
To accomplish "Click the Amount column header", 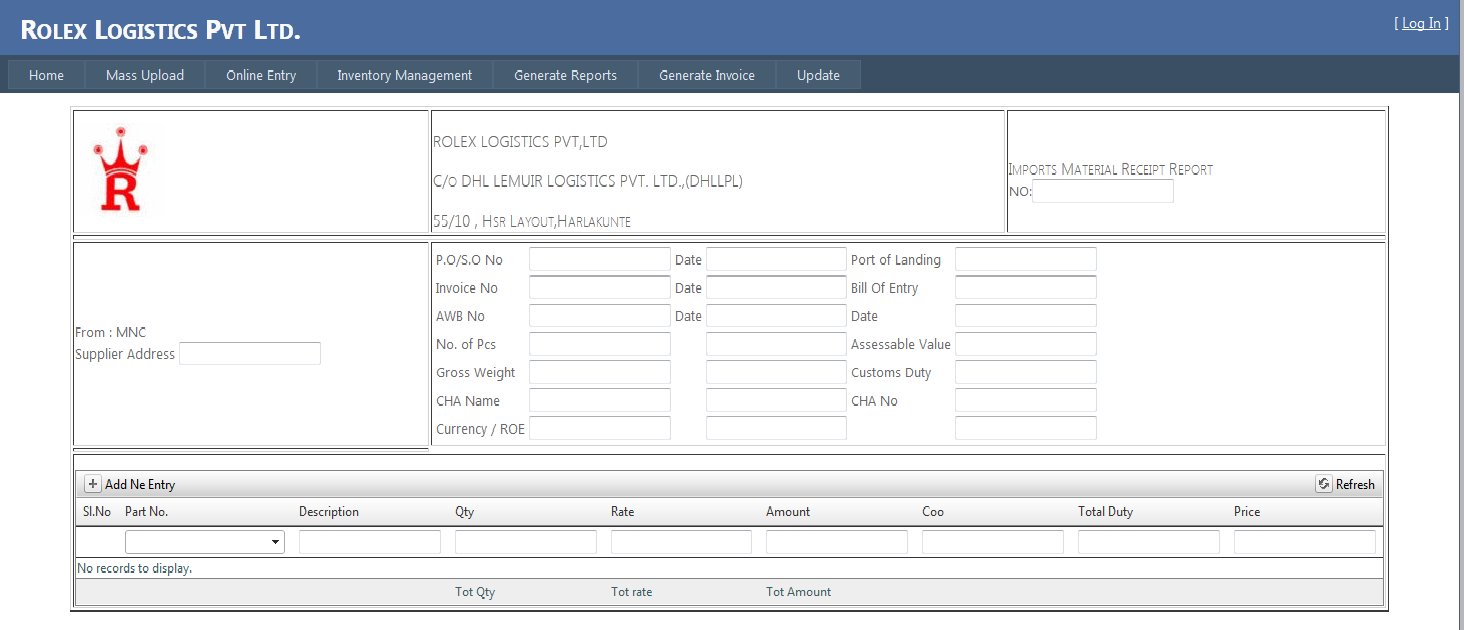I will 788,511.
